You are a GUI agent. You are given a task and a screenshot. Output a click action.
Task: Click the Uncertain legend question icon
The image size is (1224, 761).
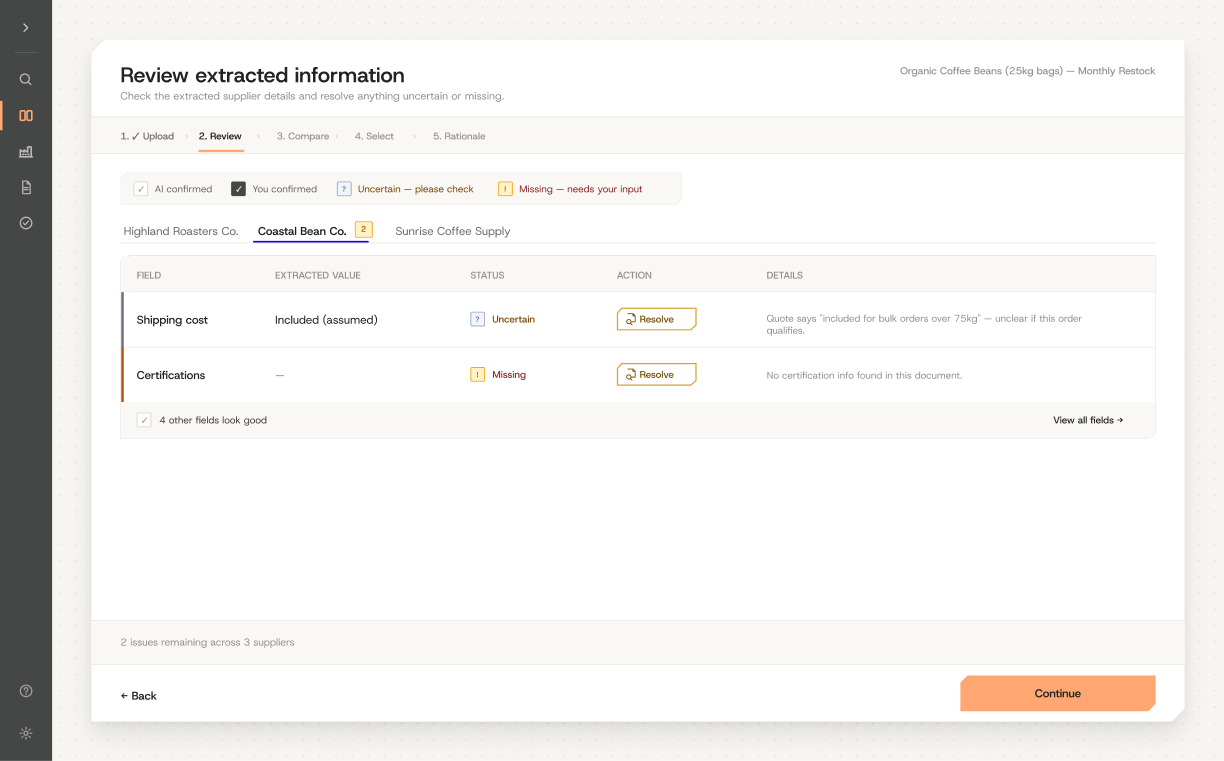point(344,188)
